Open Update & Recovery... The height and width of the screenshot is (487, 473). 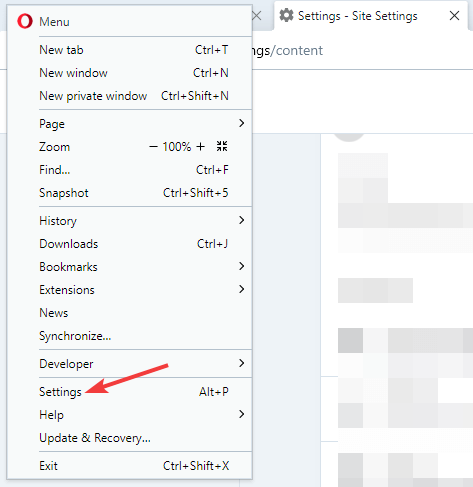point(129,438)
